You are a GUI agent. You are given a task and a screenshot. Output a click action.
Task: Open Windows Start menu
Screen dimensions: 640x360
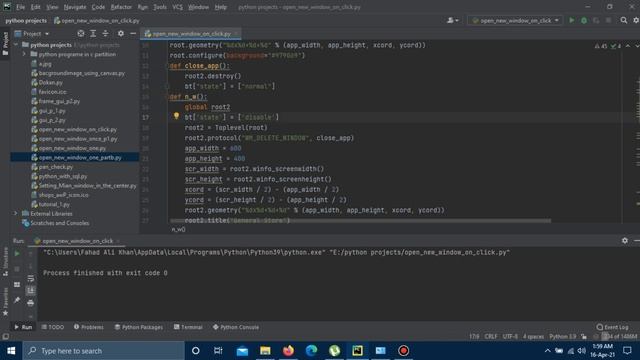click(x=11, y=351)
